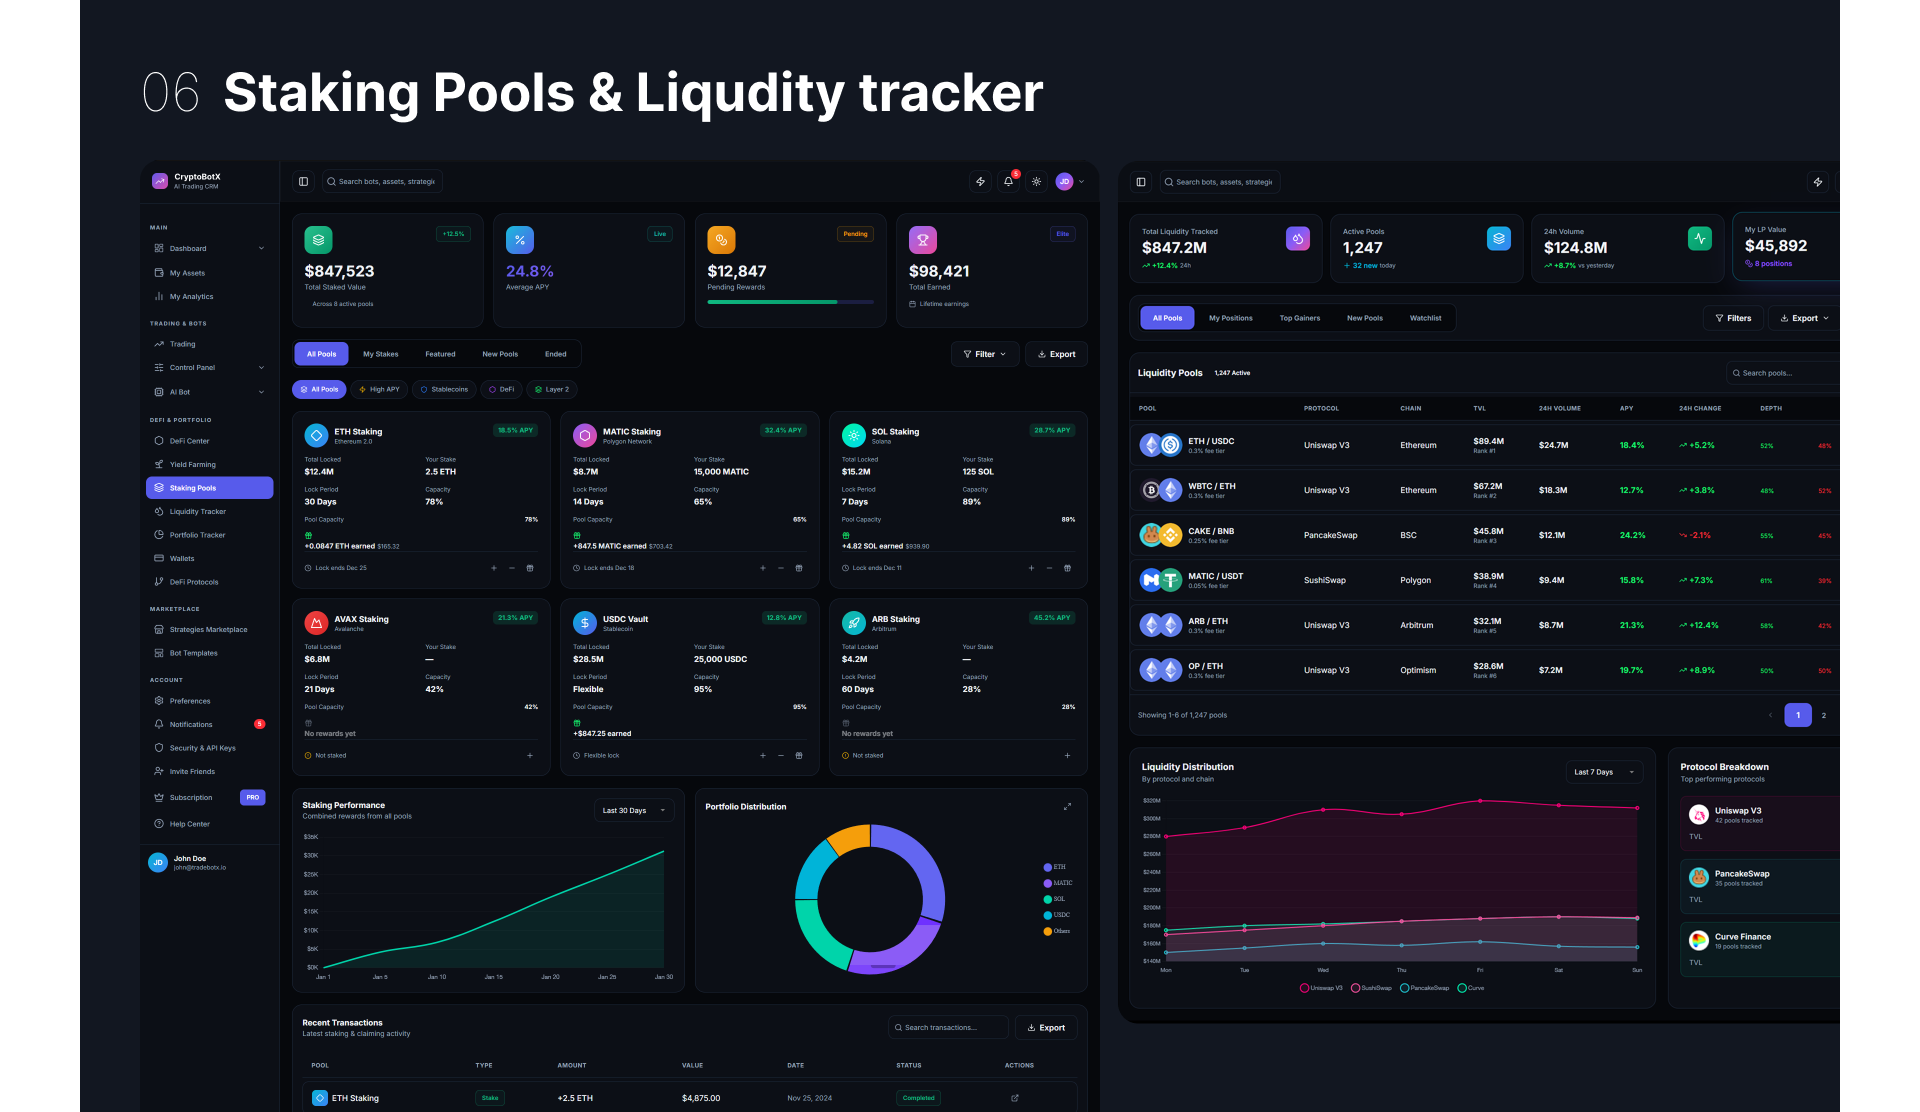This screenshot has height=1112, width=1920.
Task: Toggle the High APY filter chip
Action: click(x=379, y=390)
